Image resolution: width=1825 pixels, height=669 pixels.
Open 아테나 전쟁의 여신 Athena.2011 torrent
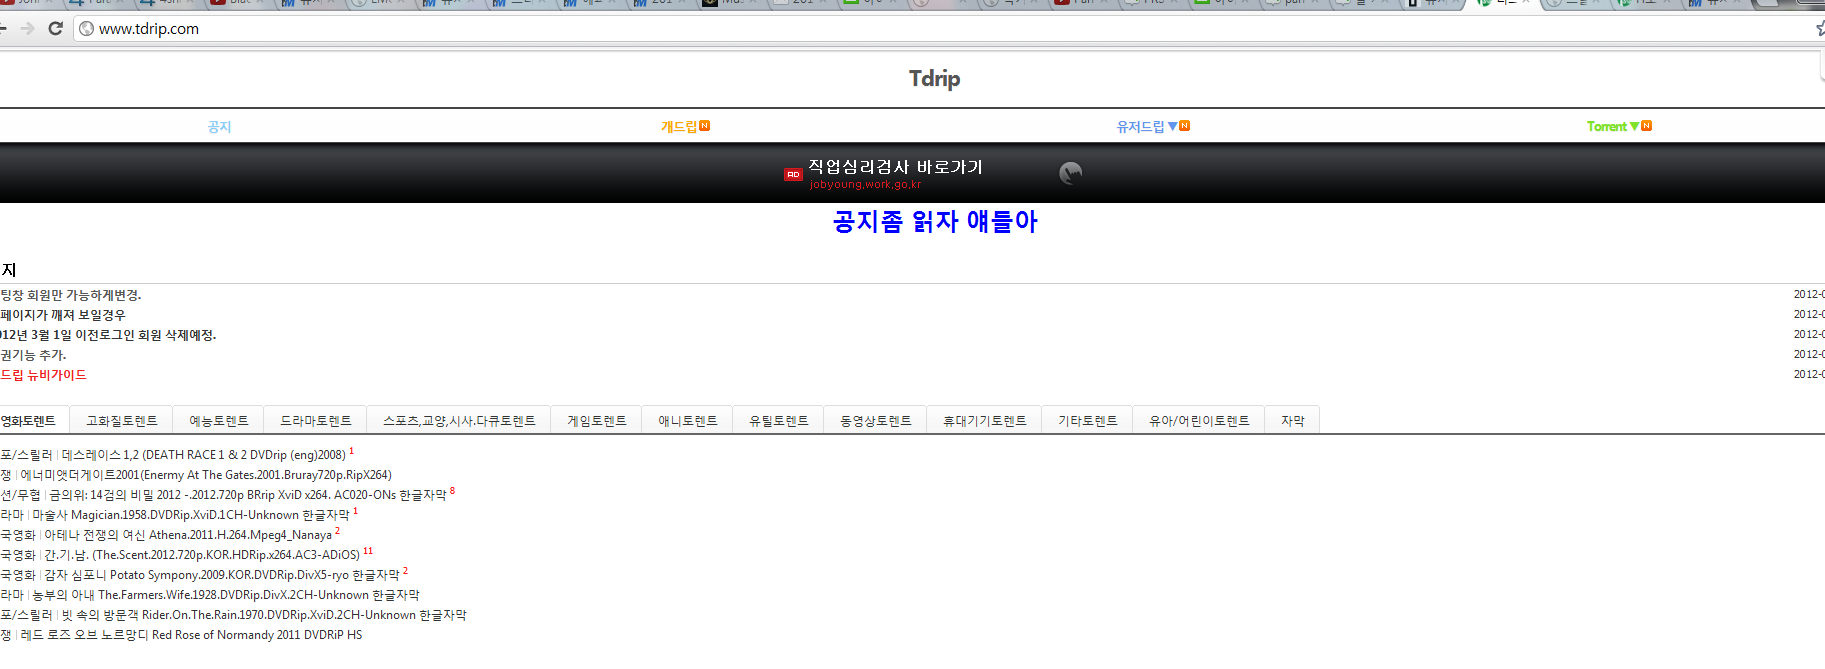pyautogui.click(x=188, y=535)
